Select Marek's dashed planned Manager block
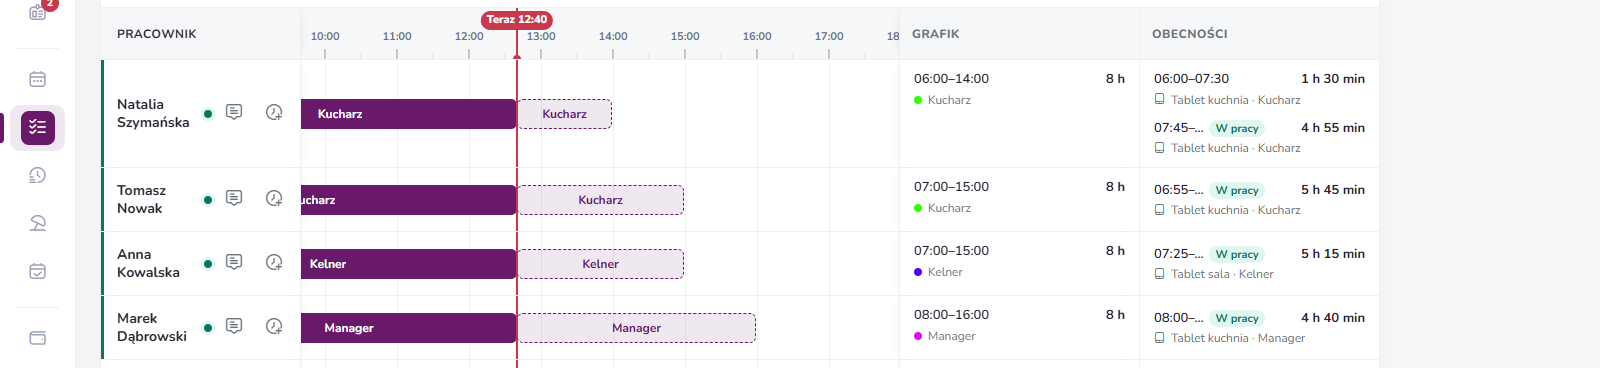The image size is (1600, 368). point(636,328)
